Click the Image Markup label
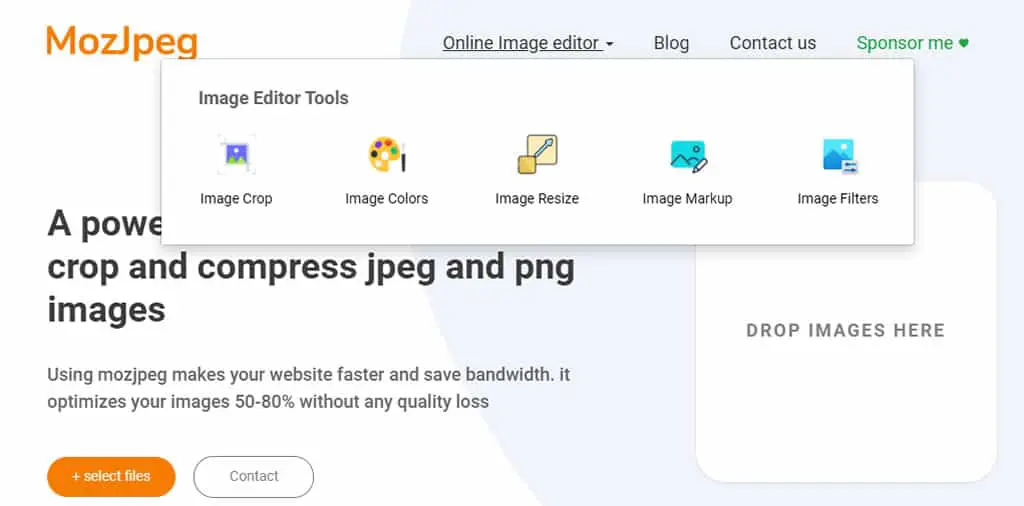 click(x=687, y=198)
